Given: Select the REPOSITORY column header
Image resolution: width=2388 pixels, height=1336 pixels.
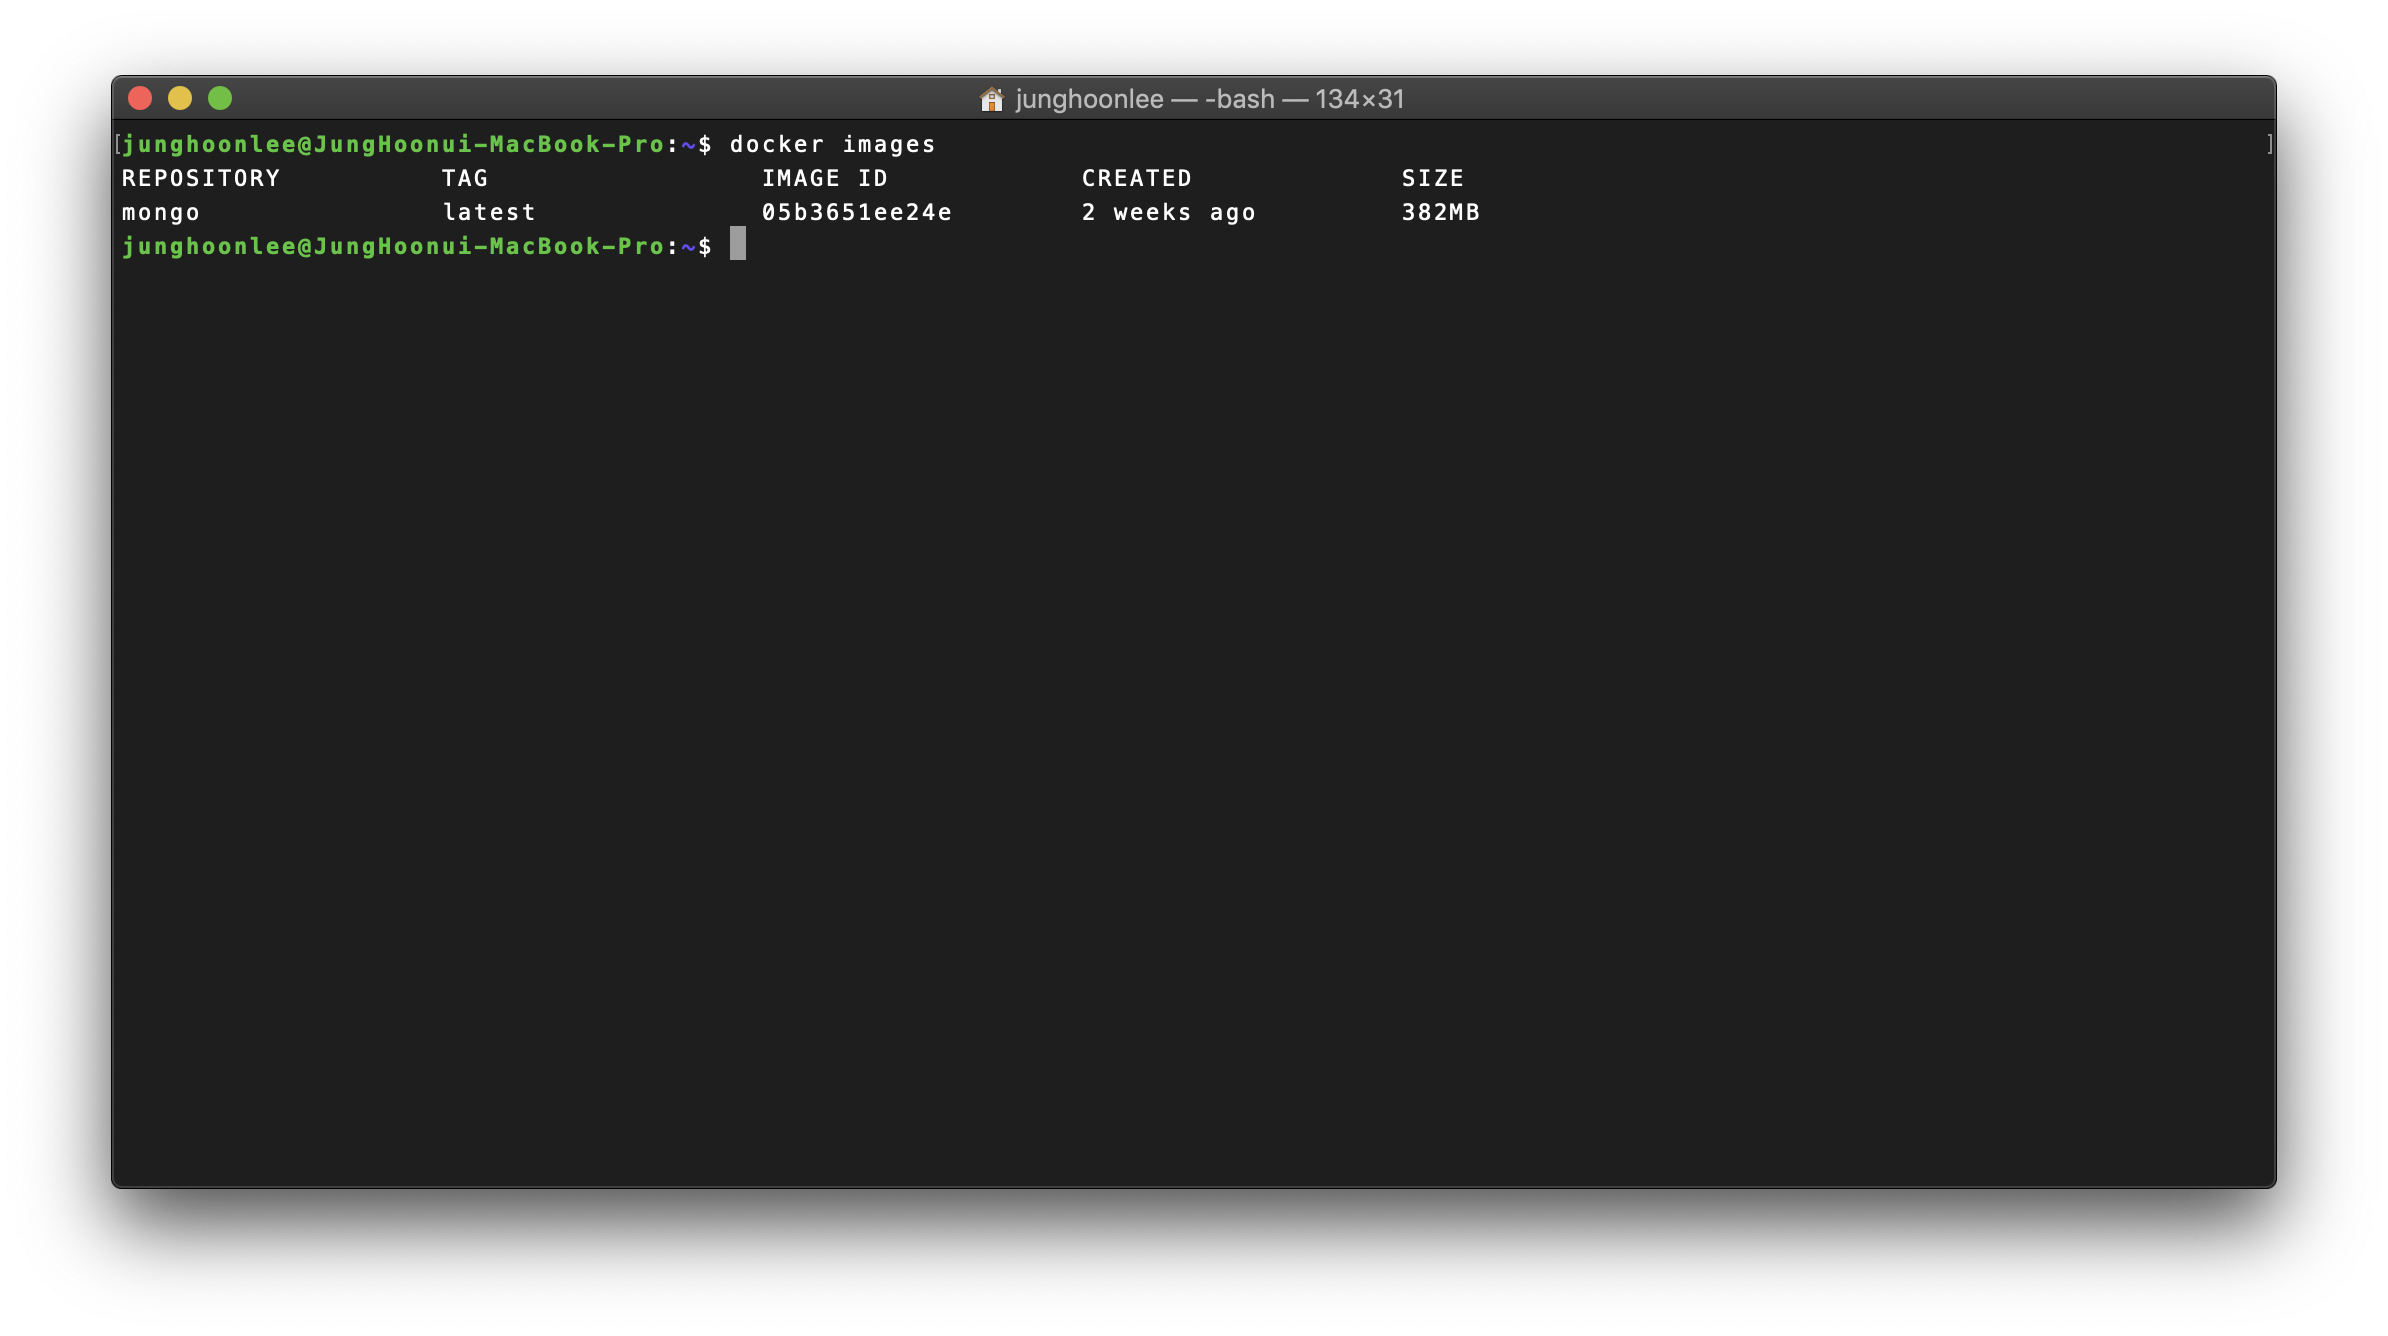Looking at the screenshot, I should [201, 178].
